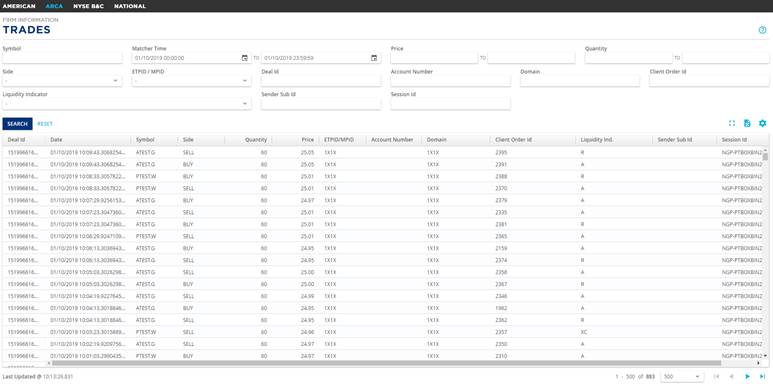
Task: Click Client Order Id 2388 cell
Action: click(x=501, y=176)
